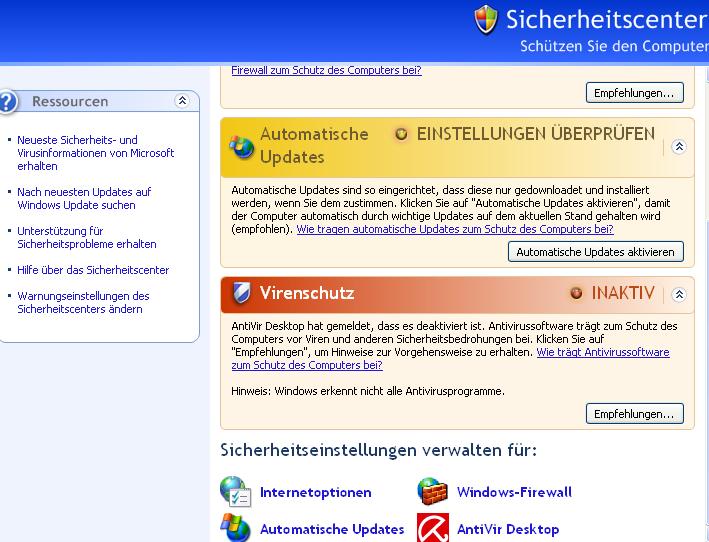Click Empfehlungen button in Firewall section

pyautogui.click(x=634, y=93)
